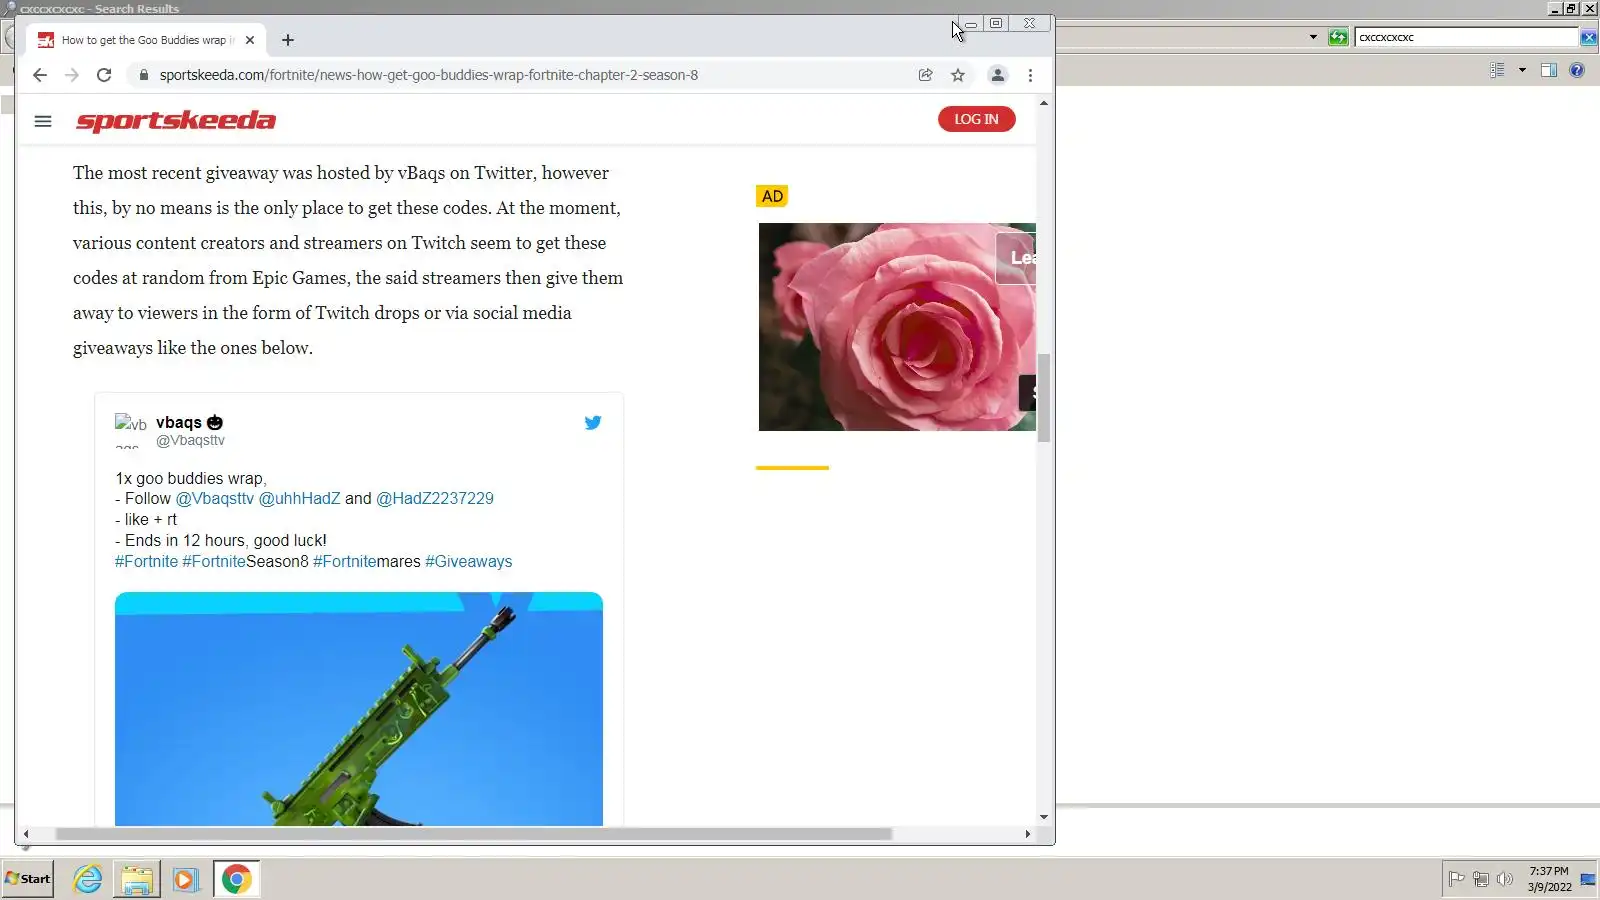Click the yellow AD label
Viewport: 1600px width, 900px height.
click(772, 196)
